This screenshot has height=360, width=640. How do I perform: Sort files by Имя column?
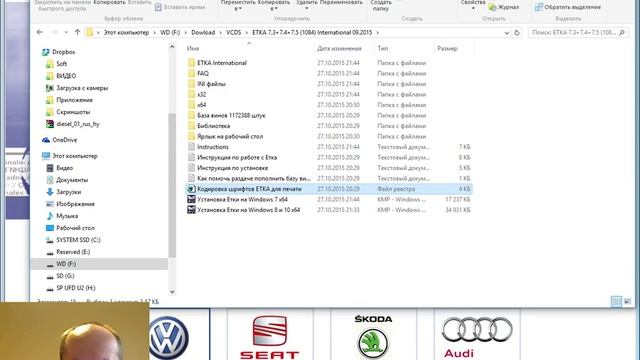coord(193,49)
